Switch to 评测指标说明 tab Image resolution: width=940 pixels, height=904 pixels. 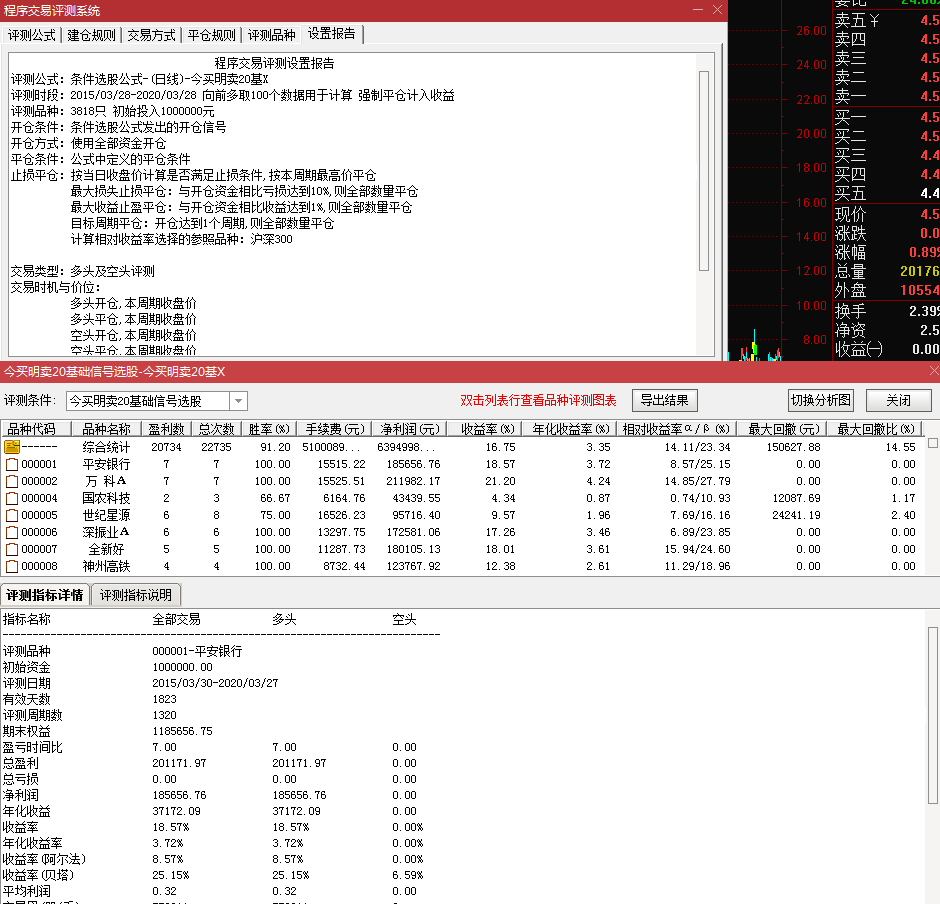[136, 595]
